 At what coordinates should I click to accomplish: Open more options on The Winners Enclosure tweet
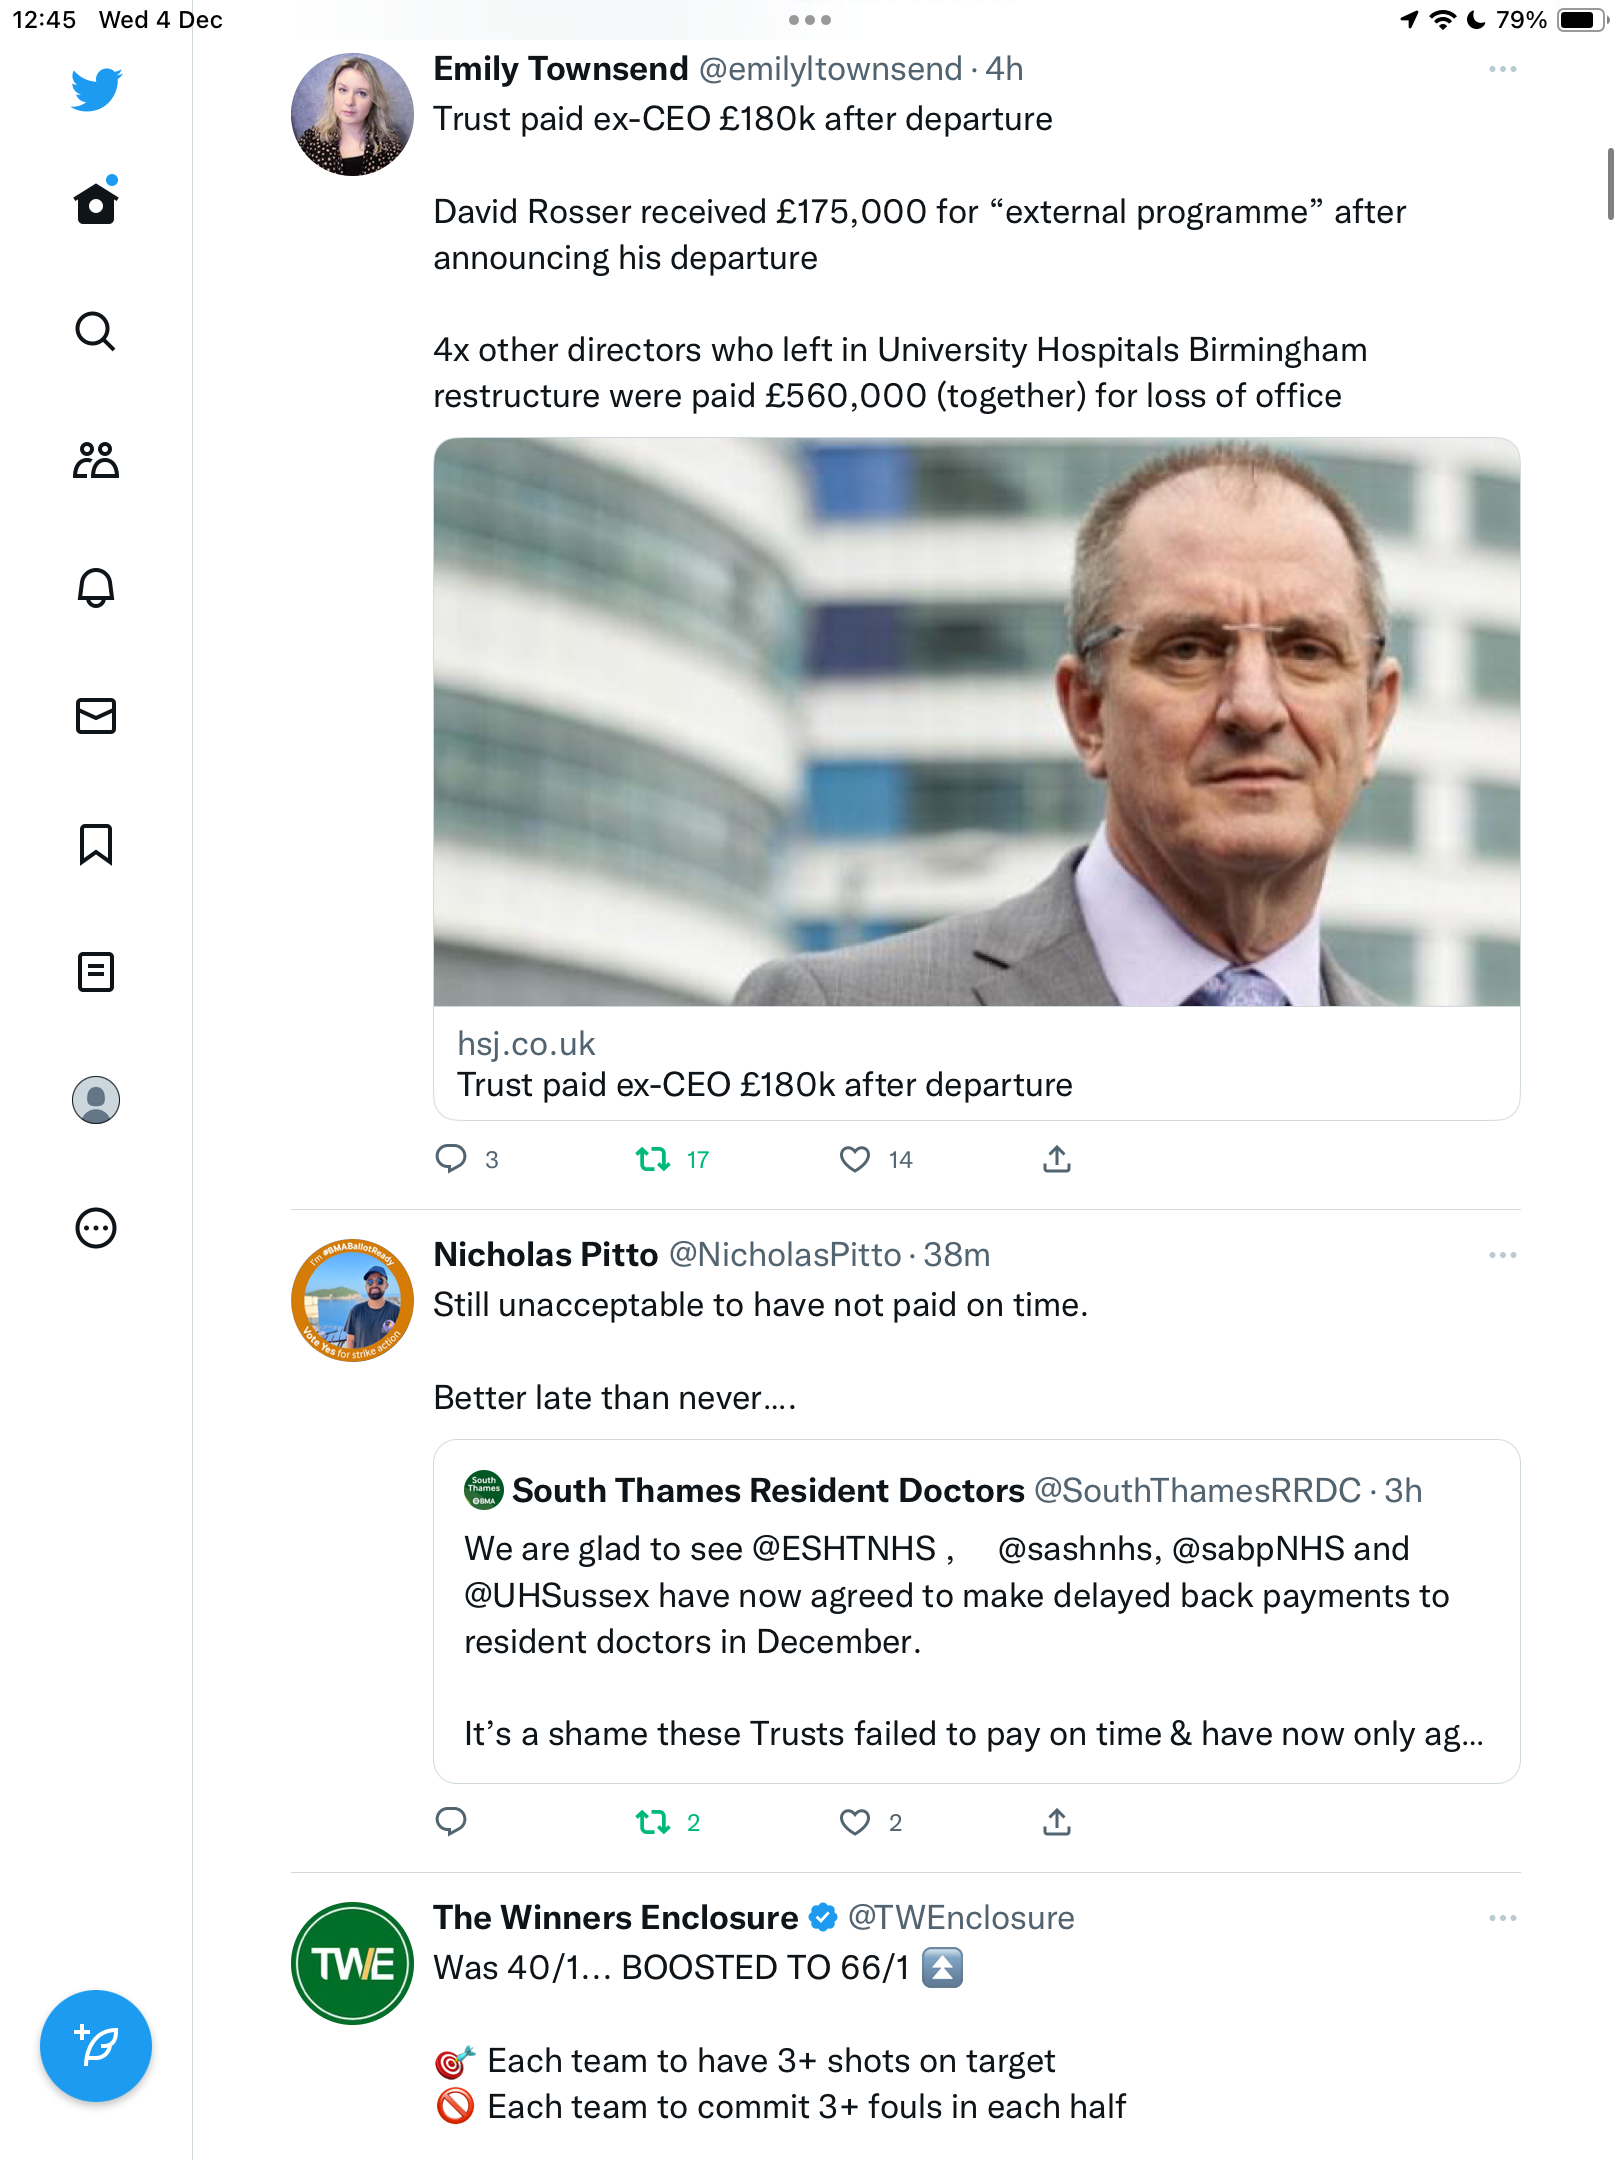[x=1502, y=1918]
